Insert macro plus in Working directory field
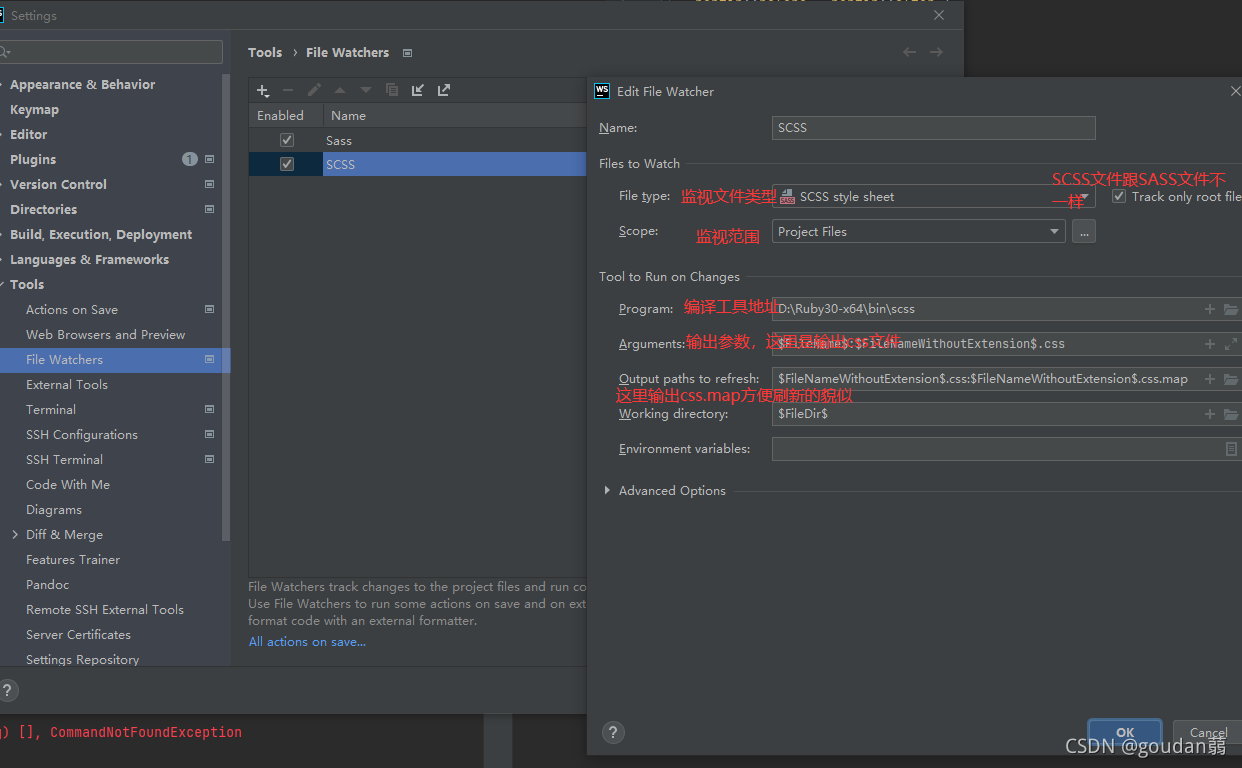 pyautogui.click(x=1210, y=414)
